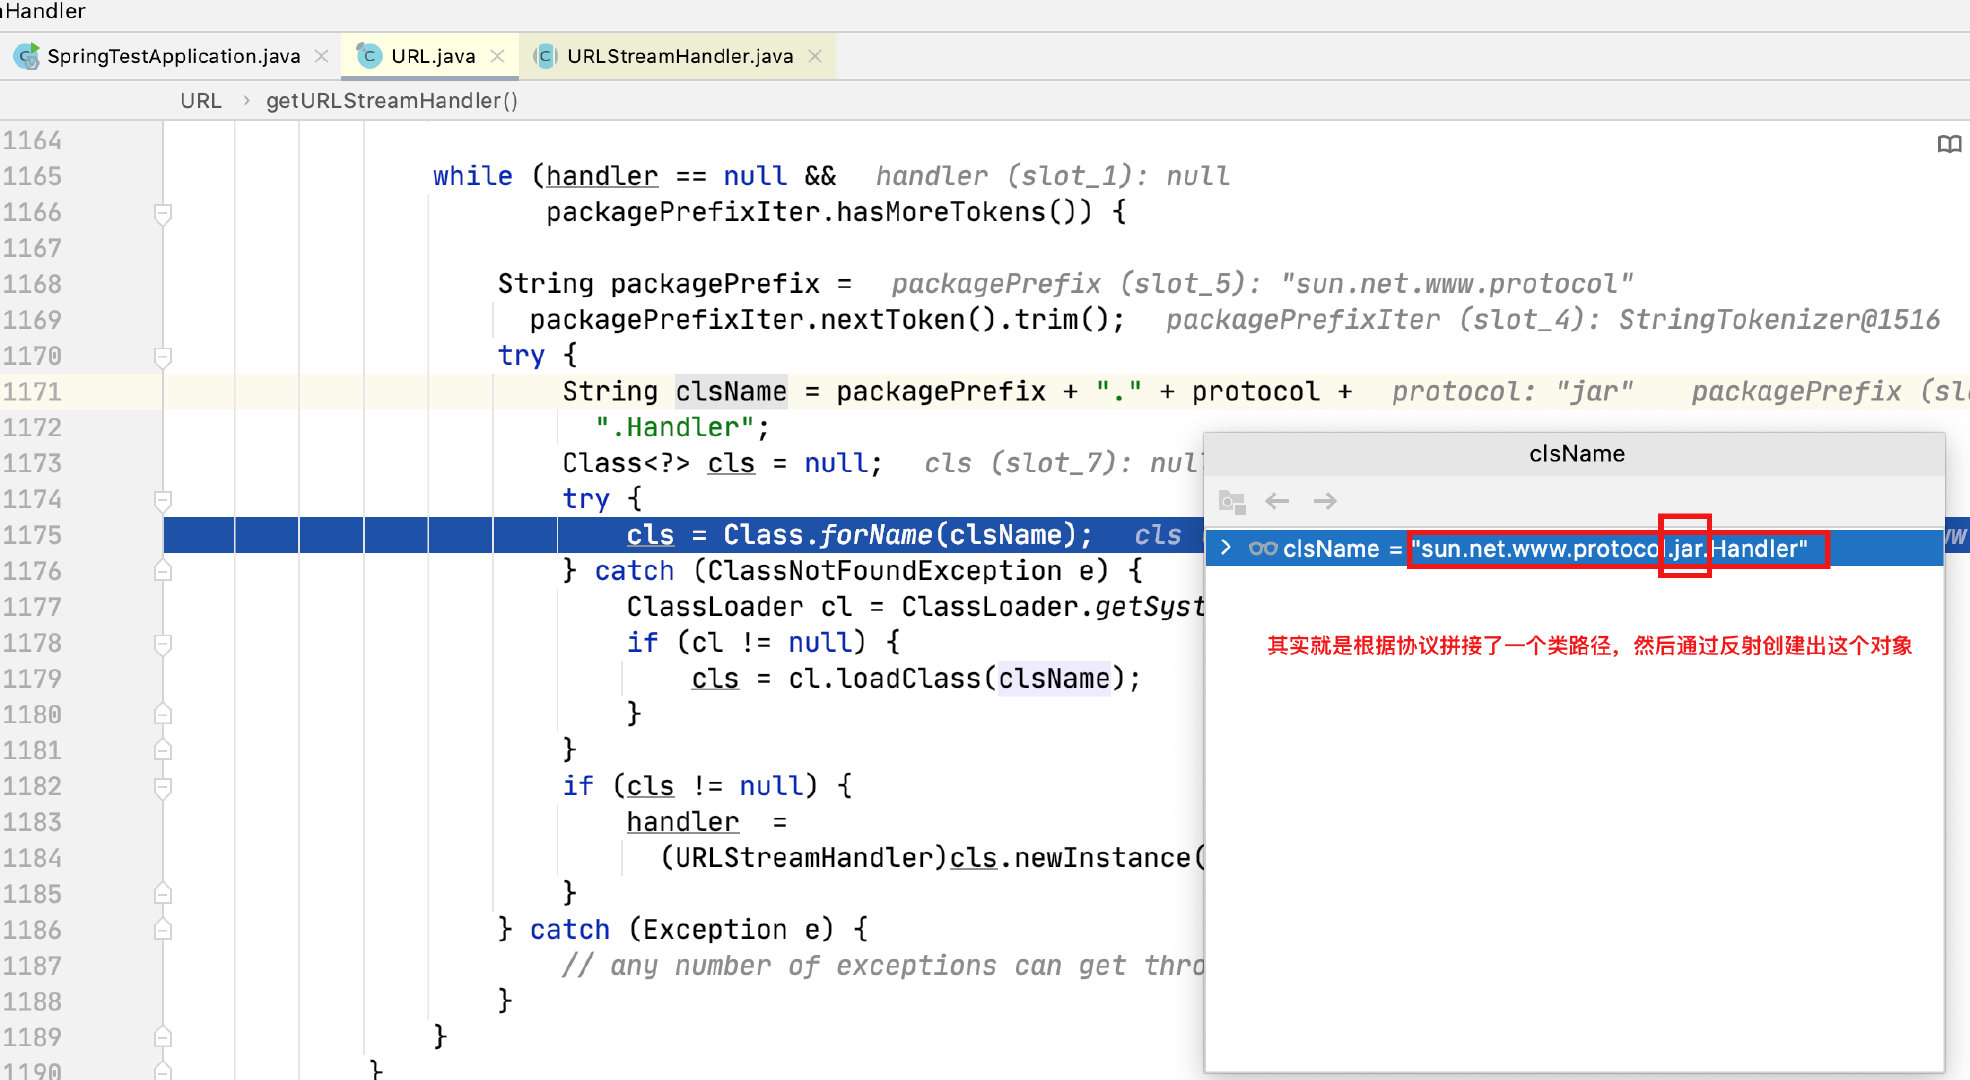
Task: Click the handler variable on line 1183
Action: [x=683, y=822]
